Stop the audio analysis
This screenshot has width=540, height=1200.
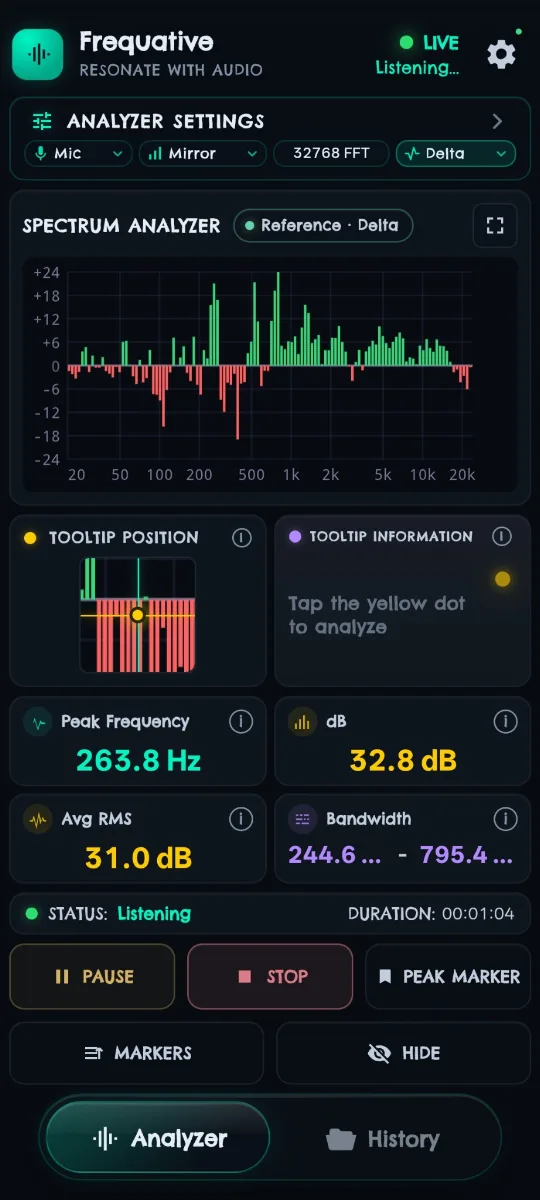pos(270,976)
